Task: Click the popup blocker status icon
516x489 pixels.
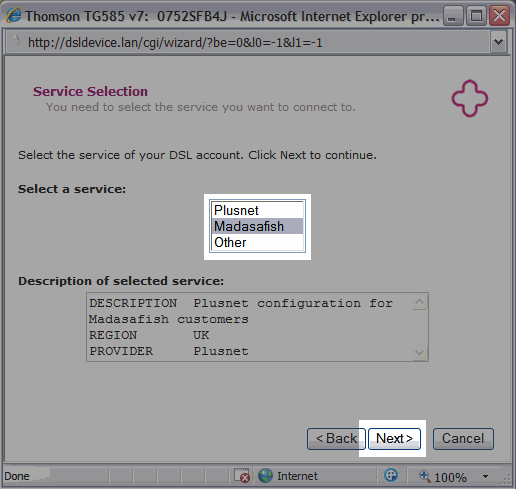Action: 242,476
